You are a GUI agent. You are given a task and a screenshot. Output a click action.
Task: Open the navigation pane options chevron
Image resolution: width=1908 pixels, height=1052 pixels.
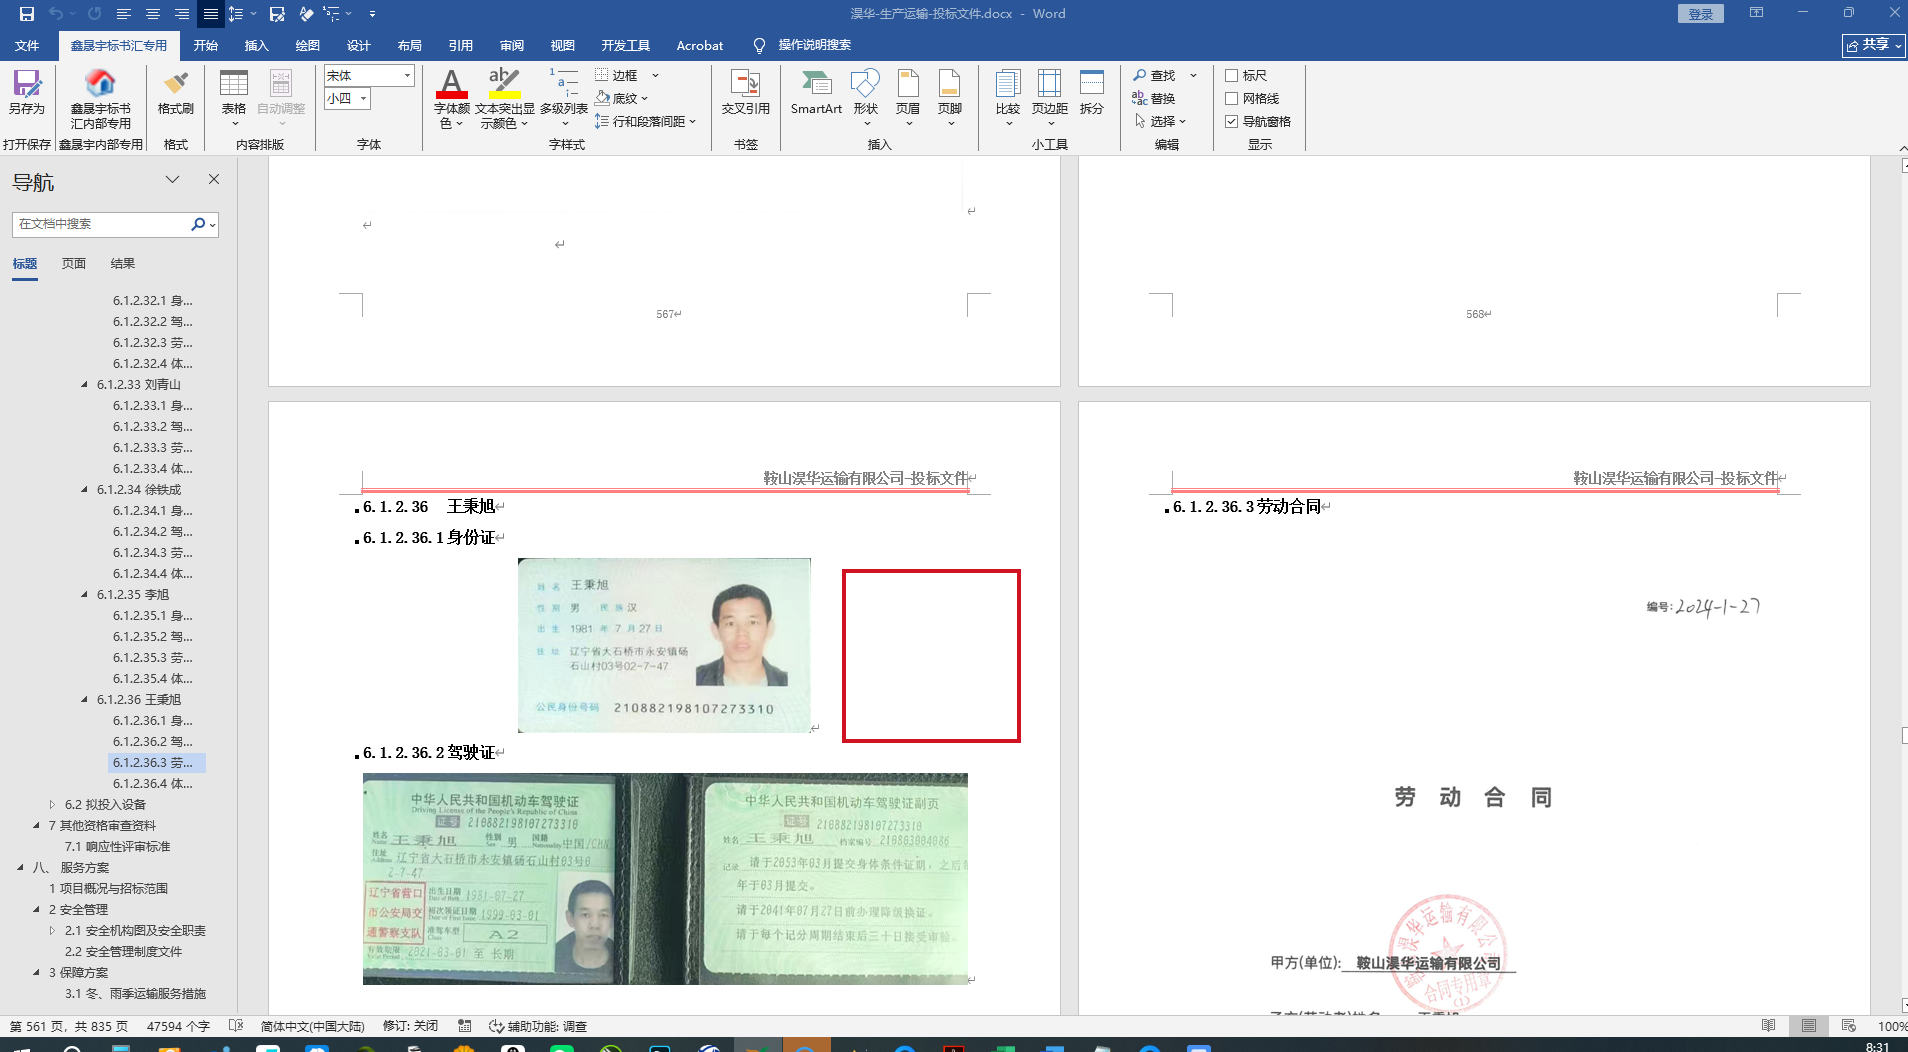click(172, 180)
